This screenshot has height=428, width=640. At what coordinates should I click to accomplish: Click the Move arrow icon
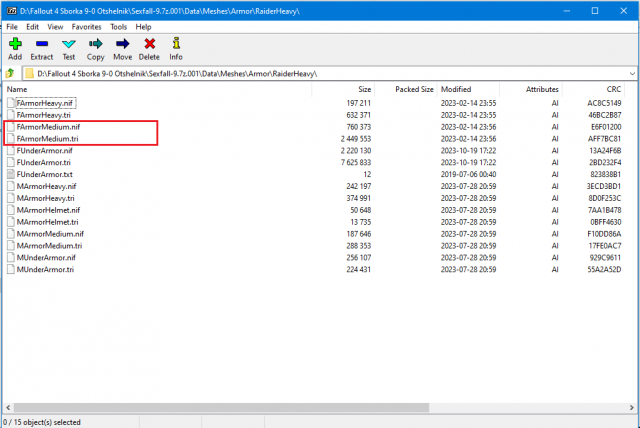(x=122, y=45)
